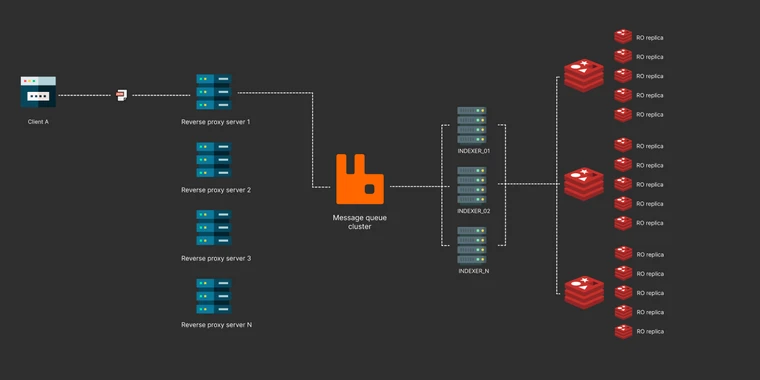Select the 'Reverse proxy server 1' label
Screen dimensions: 760x380
pyautogui.click(x=216, y=122)
